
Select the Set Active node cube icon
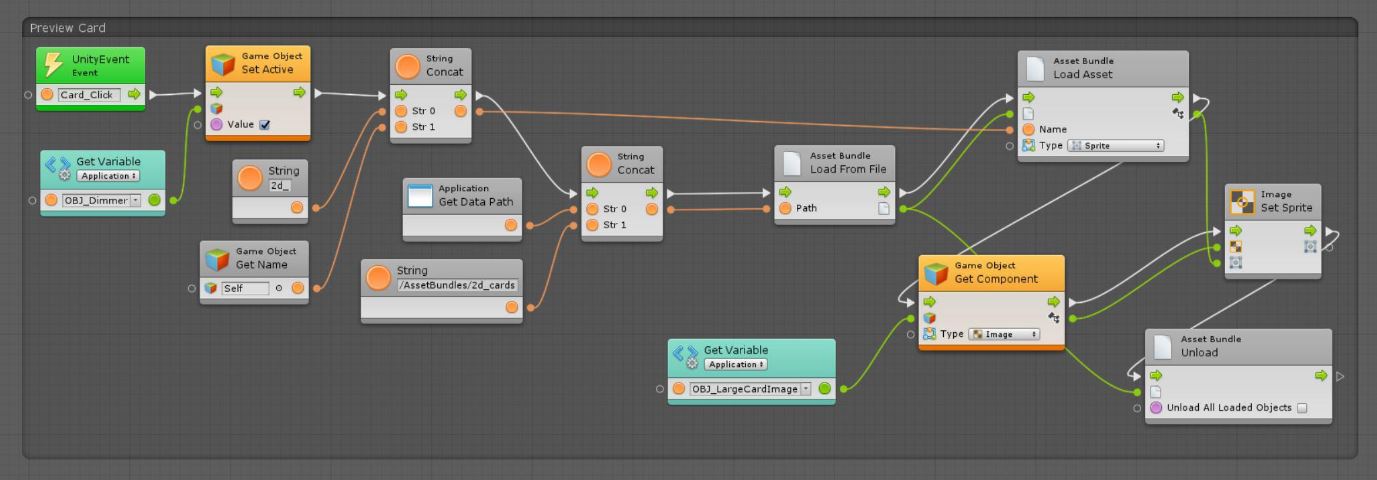pyautogui.click(x=222, y=64)
